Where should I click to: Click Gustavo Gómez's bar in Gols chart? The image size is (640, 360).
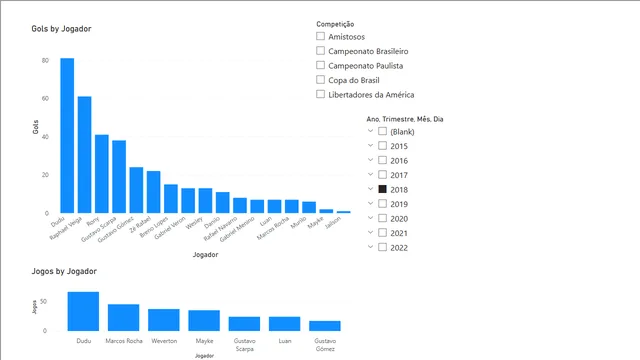(x=136, y=190)
